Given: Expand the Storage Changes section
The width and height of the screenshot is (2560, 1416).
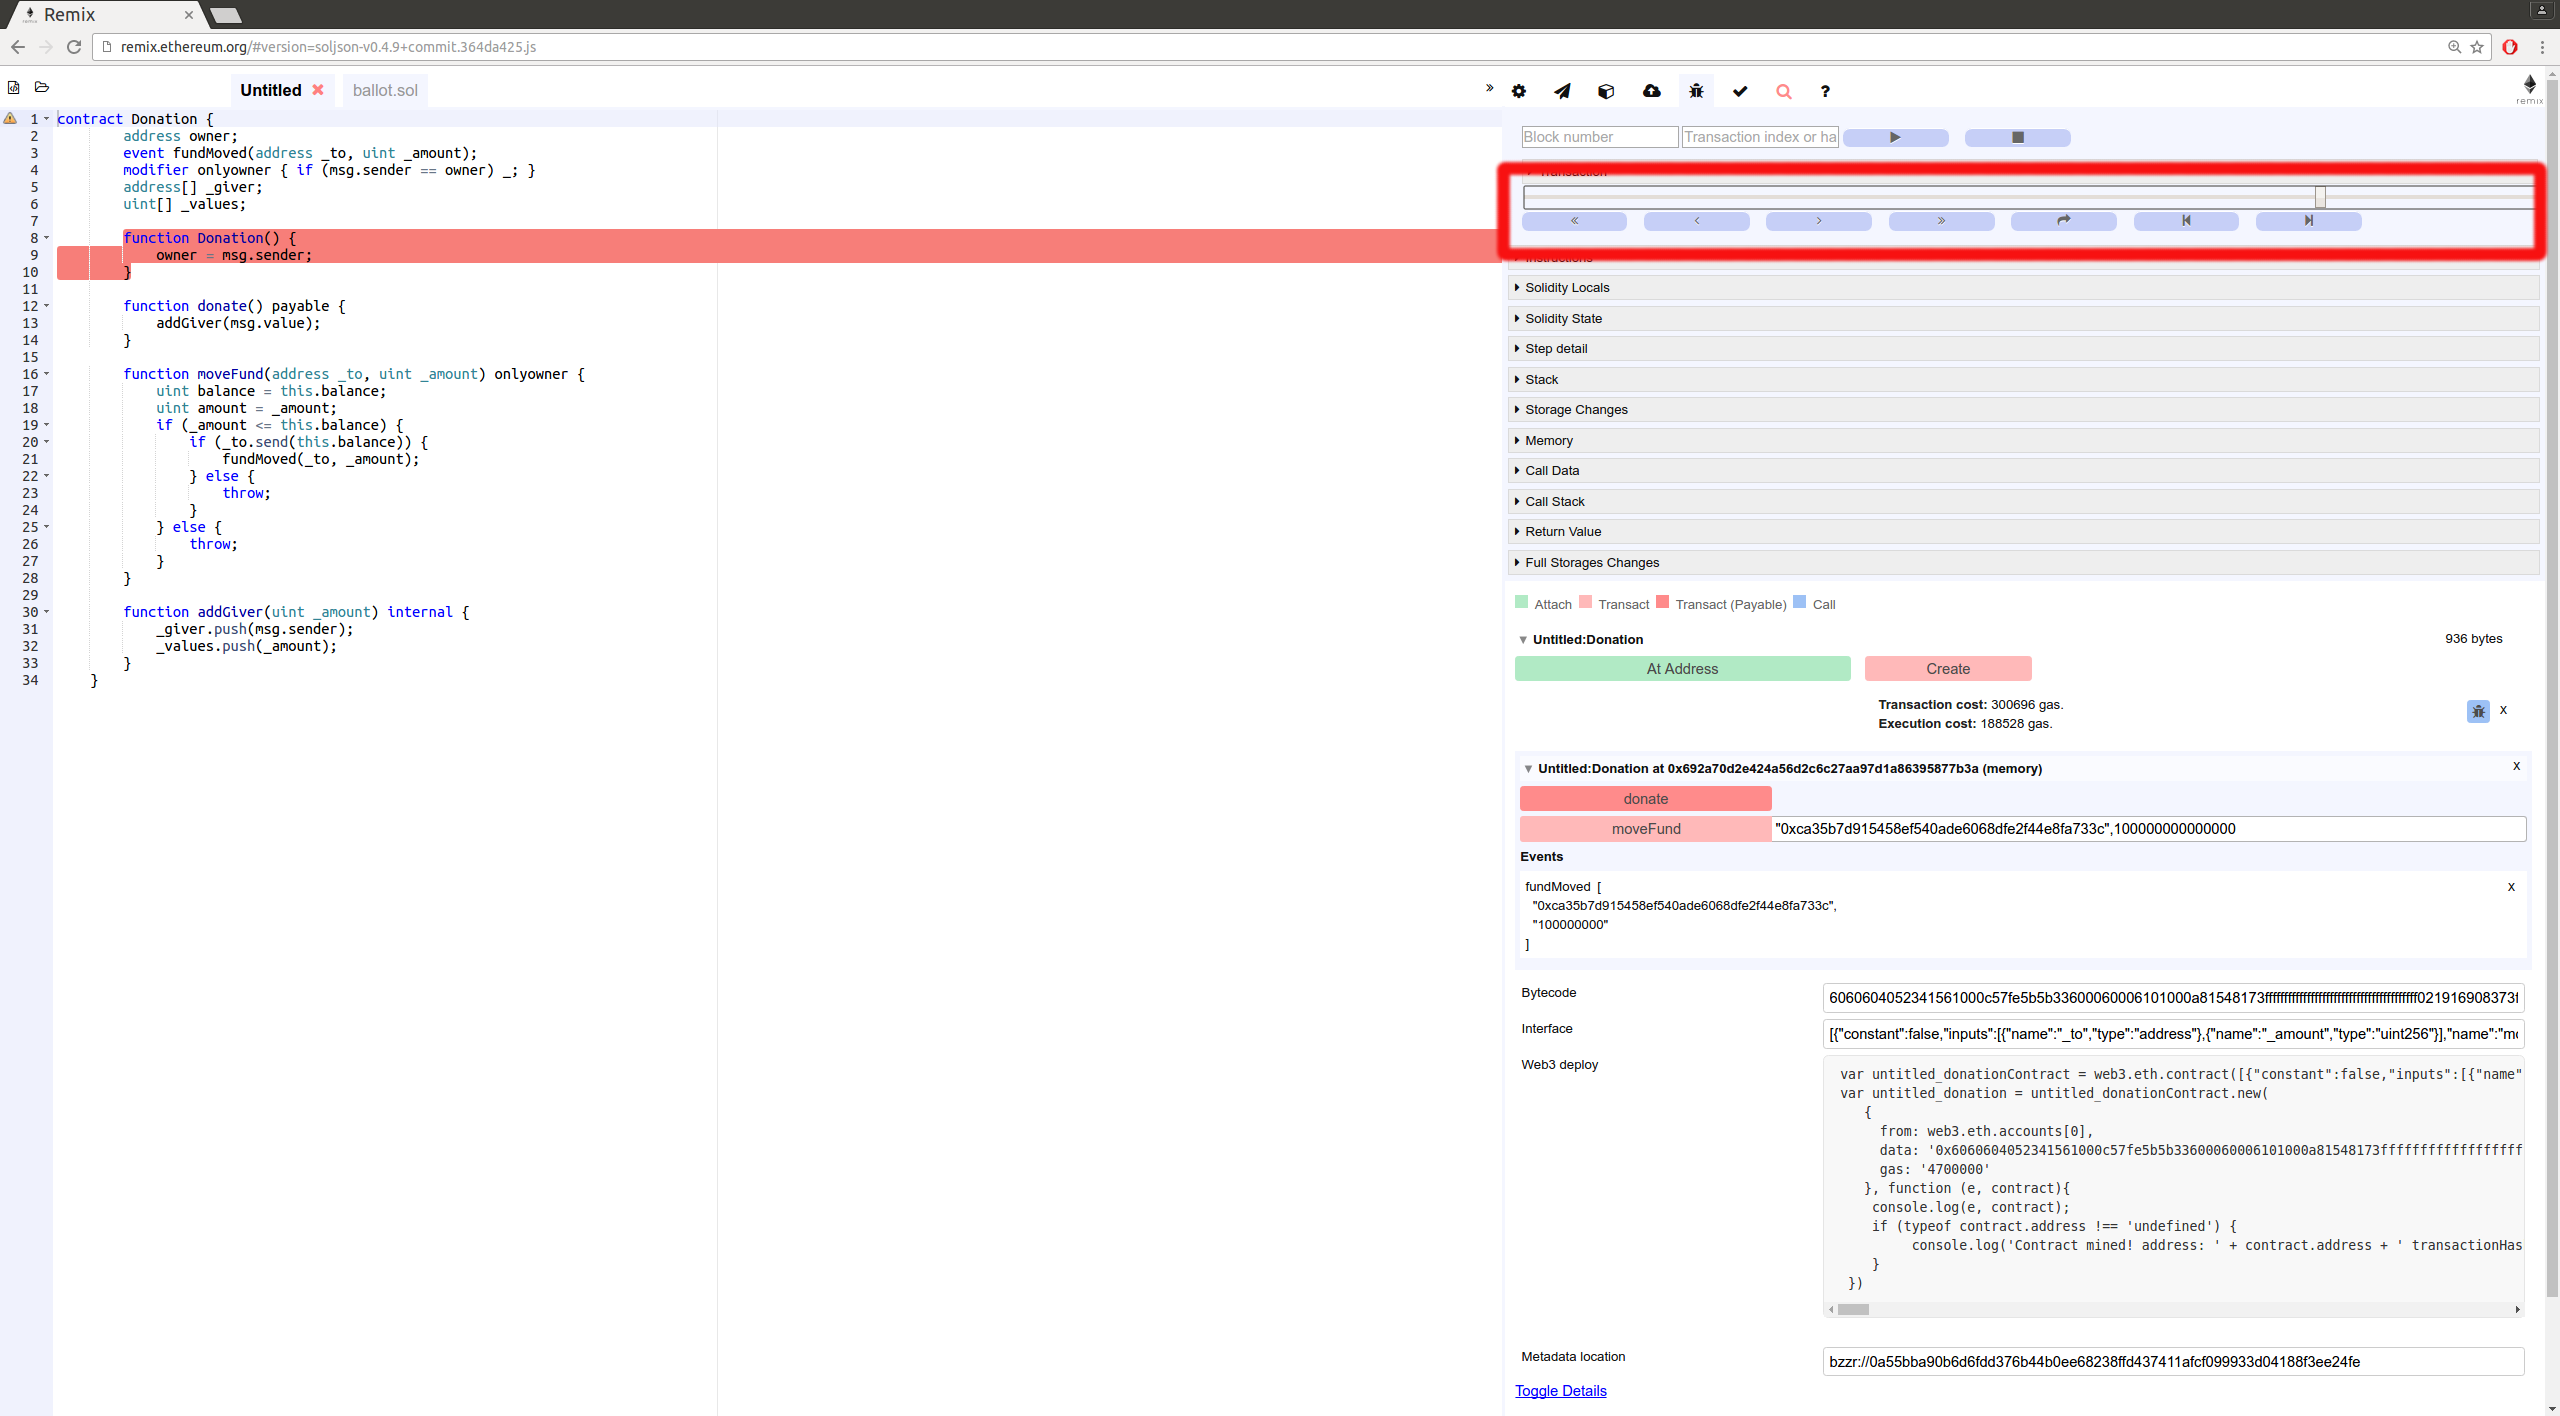Looking at the screenshot, I should pyautogui.click(x=1575, y=410).
